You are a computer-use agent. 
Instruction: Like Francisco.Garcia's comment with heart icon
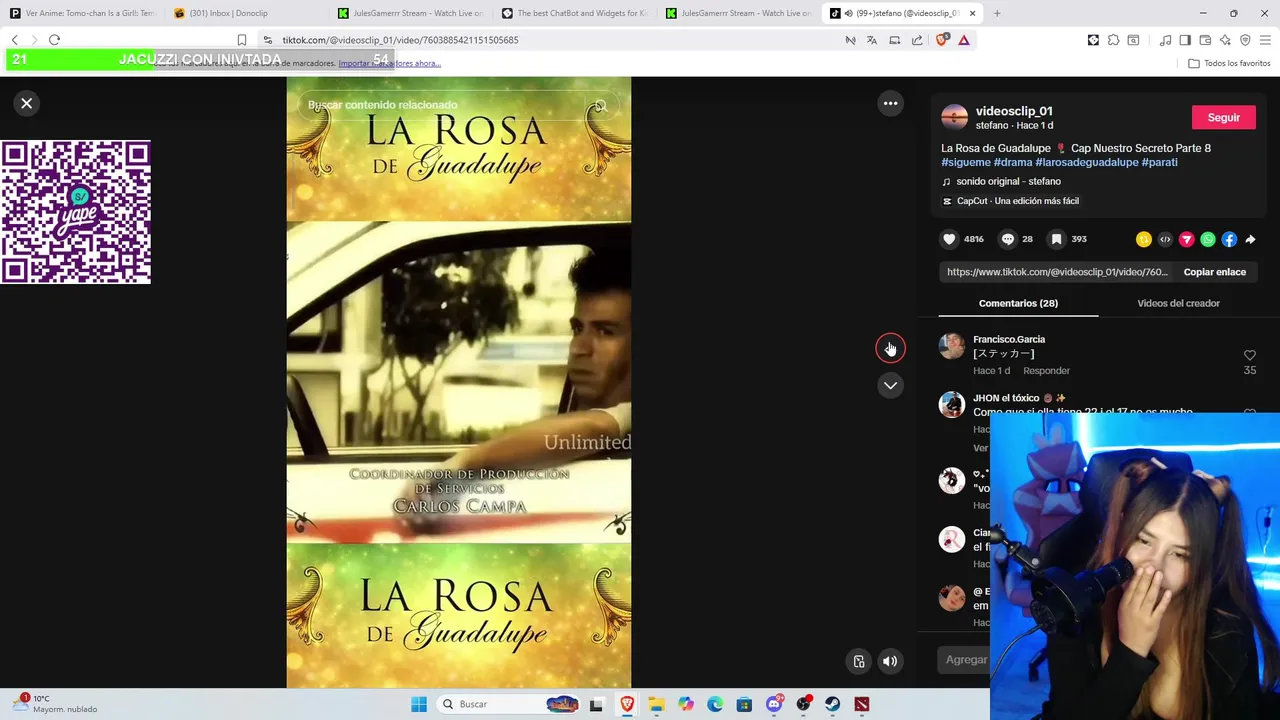[1249, 355]
